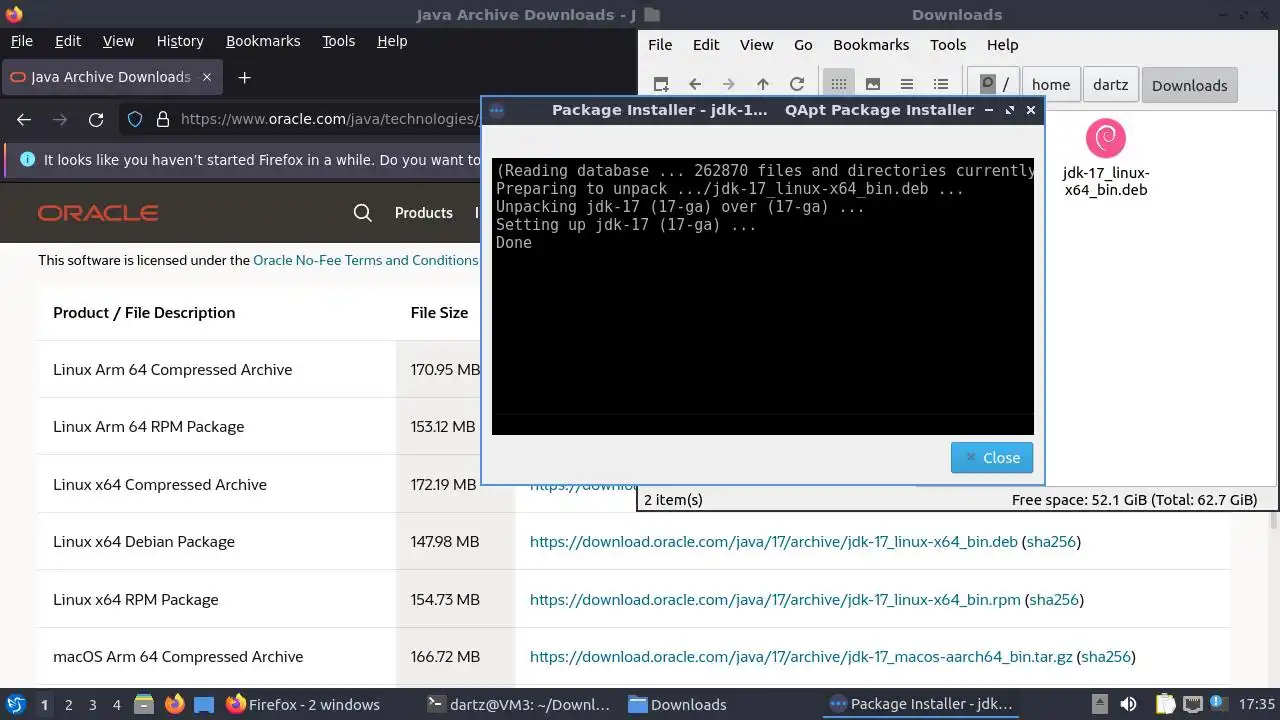The image size is (1280, 720).
Task: Go back in the Downloads file manager
Action: (695, 85)
